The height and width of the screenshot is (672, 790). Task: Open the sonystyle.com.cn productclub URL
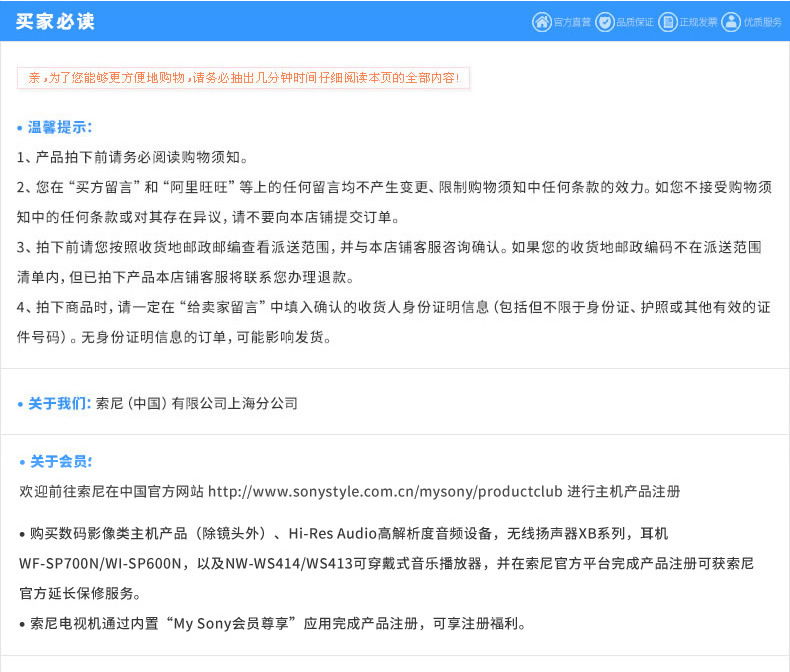tap(385, 491)
